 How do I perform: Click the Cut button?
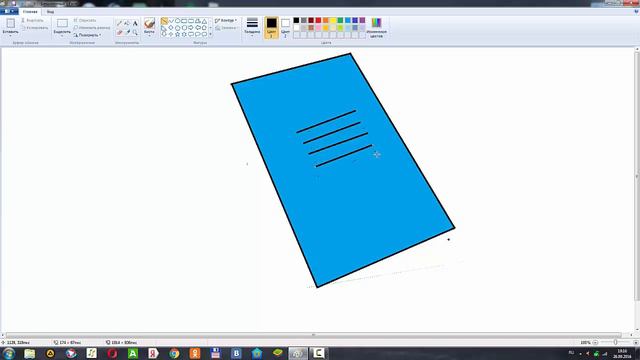[x=32, y=20]
